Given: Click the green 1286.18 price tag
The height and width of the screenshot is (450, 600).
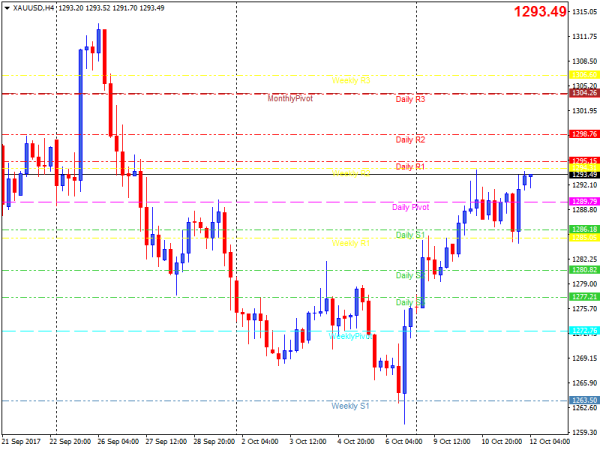Looking at the screenshot, I should (583, 229).
